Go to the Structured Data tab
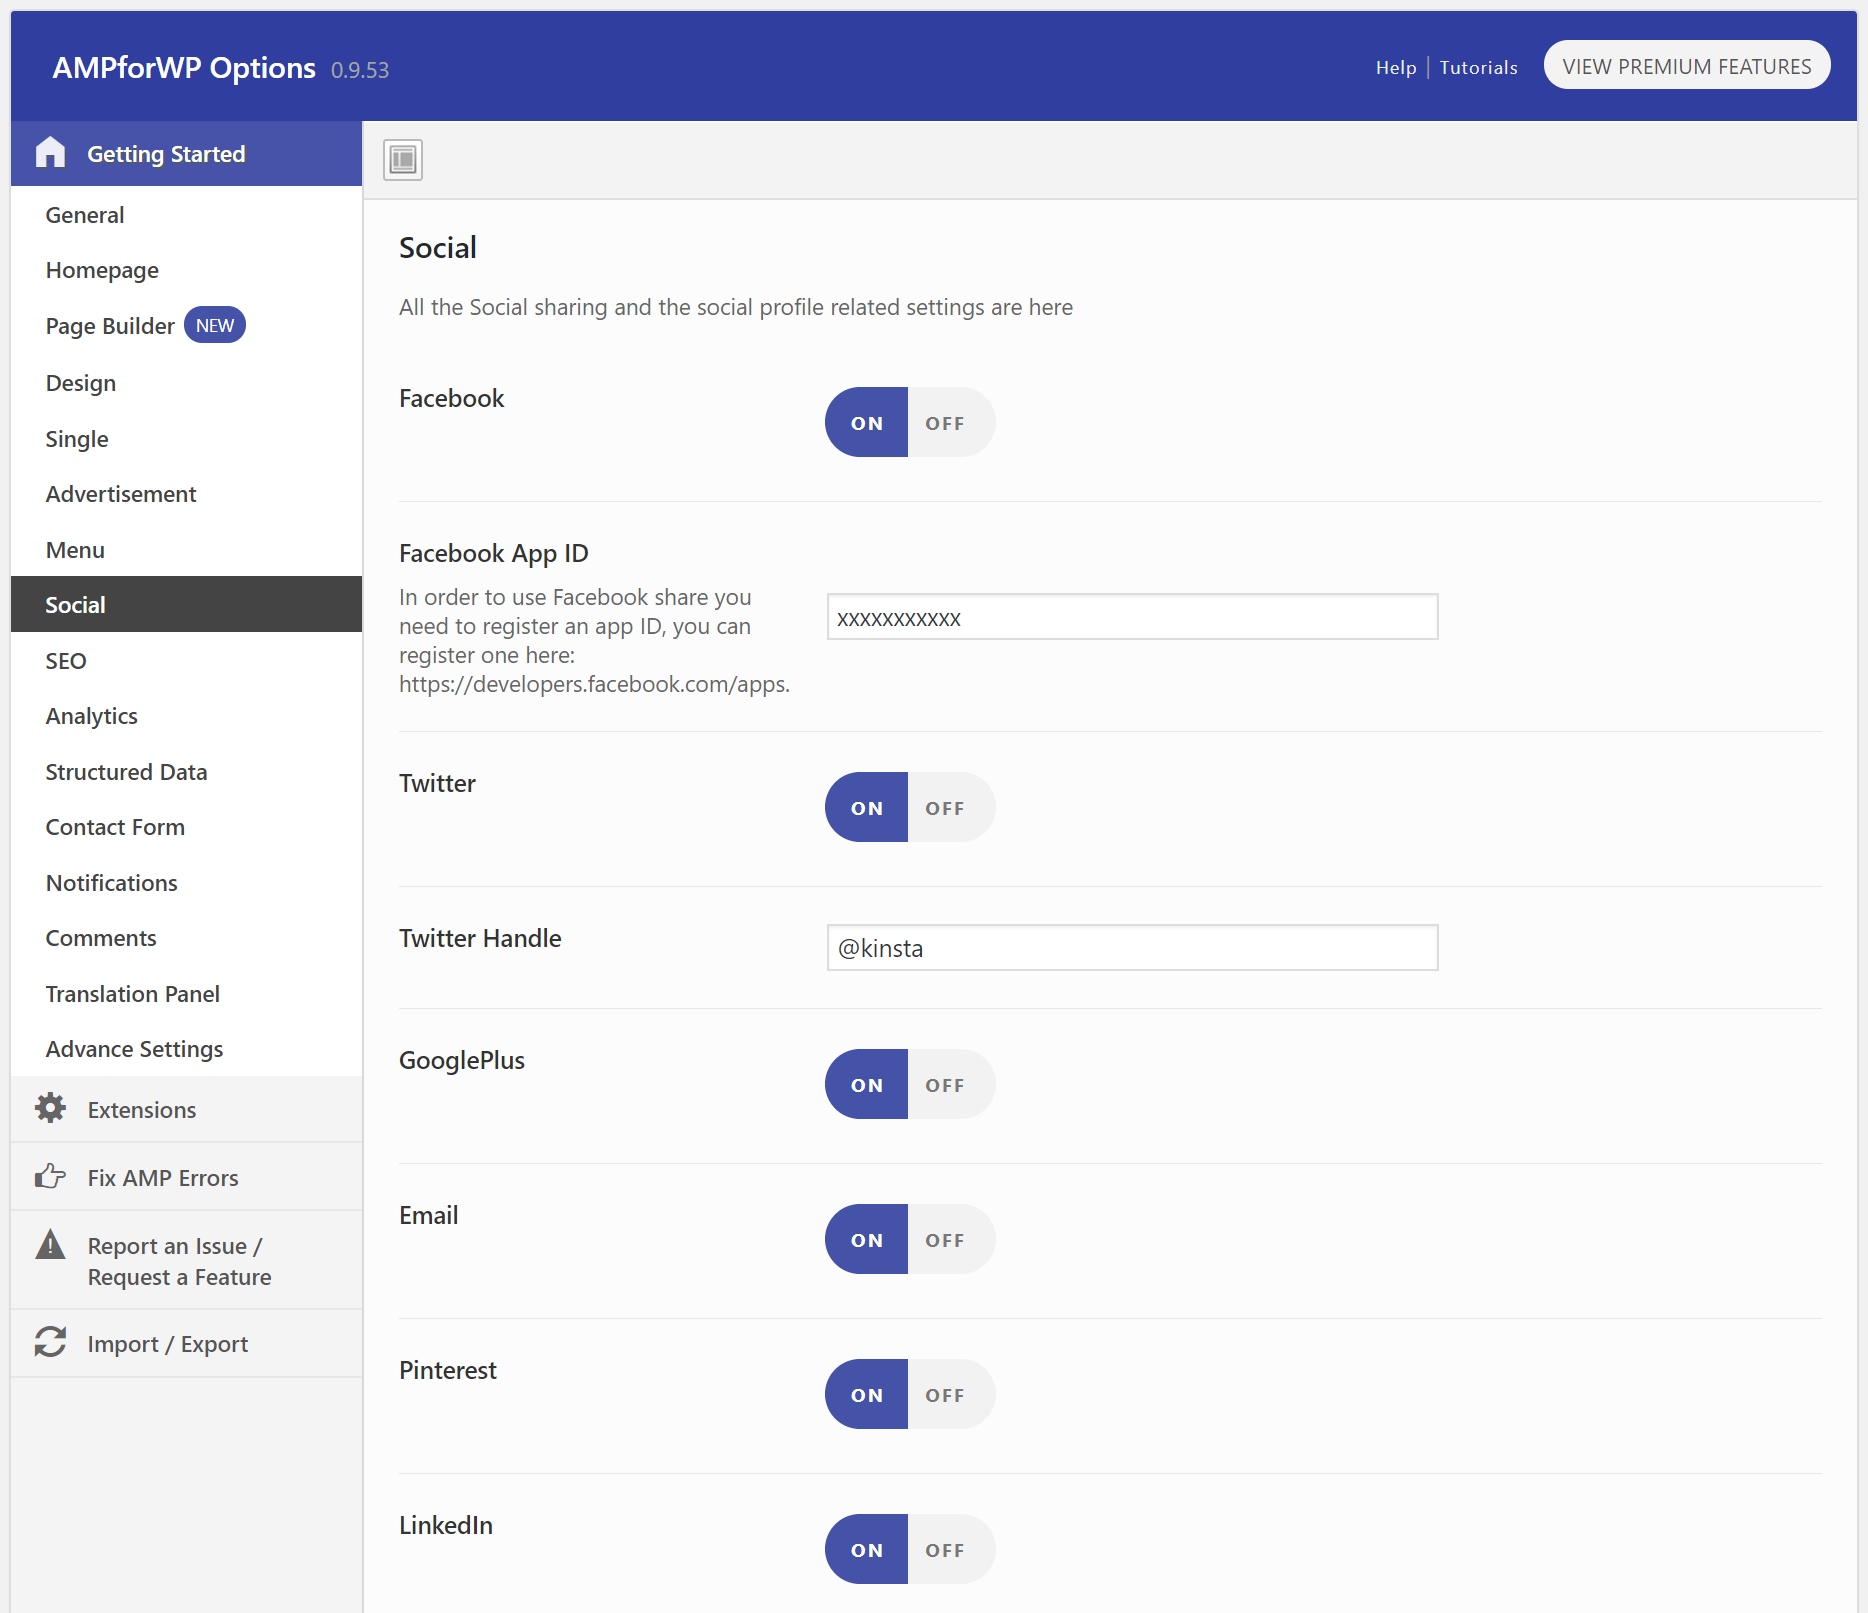This screenshot has width=1868, height=1613. [x=126, y=772]
